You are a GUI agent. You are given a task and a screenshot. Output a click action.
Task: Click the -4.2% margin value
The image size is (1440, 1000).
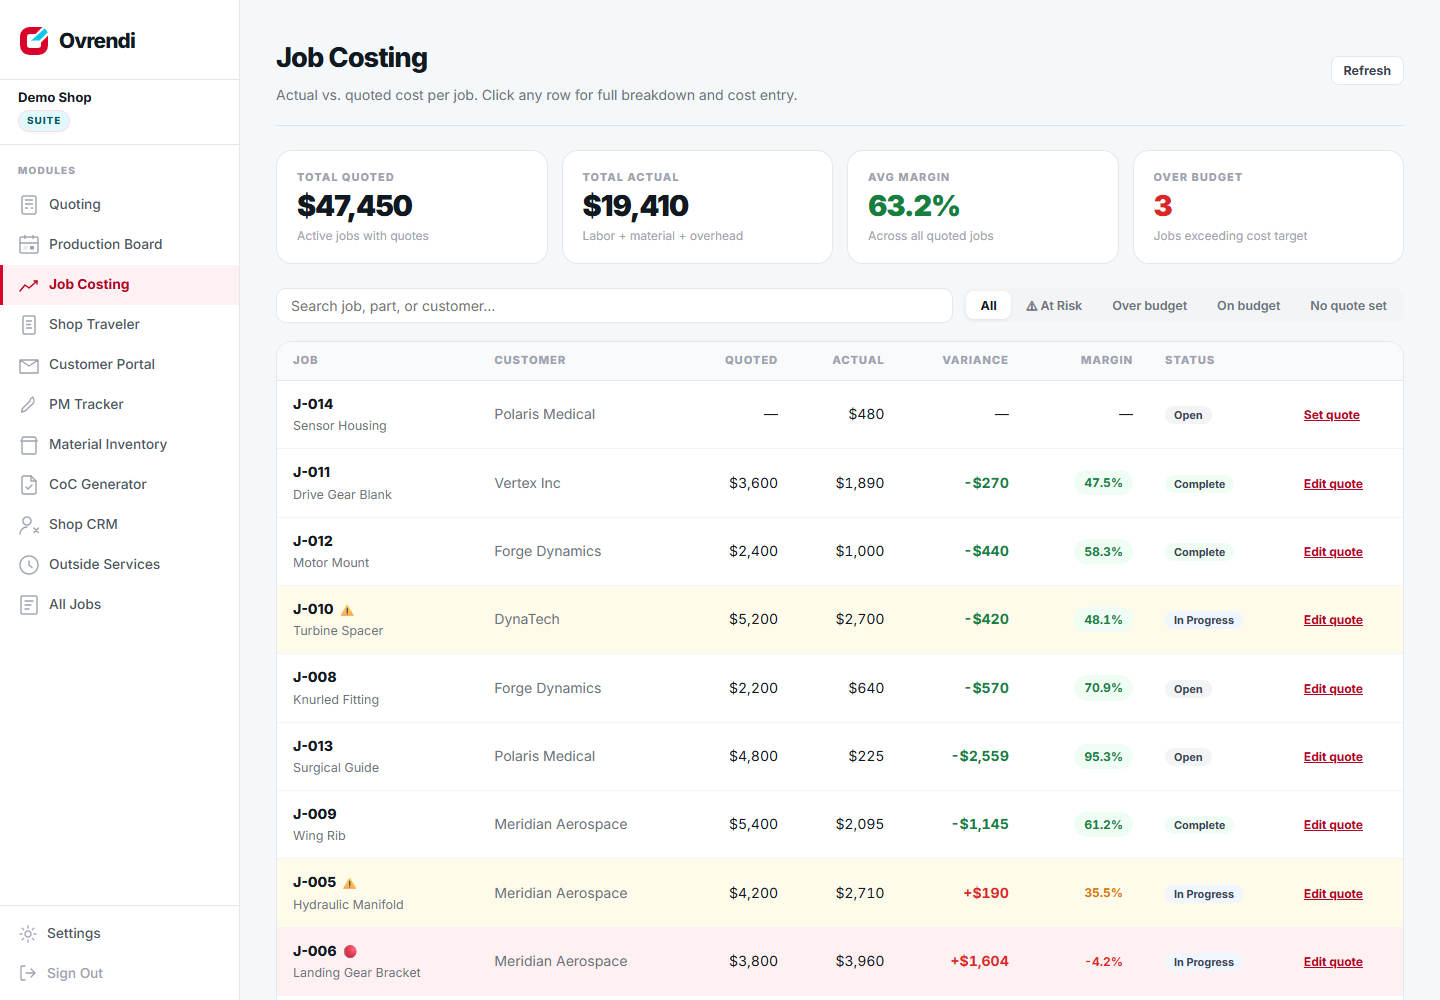pos(1103,962)
